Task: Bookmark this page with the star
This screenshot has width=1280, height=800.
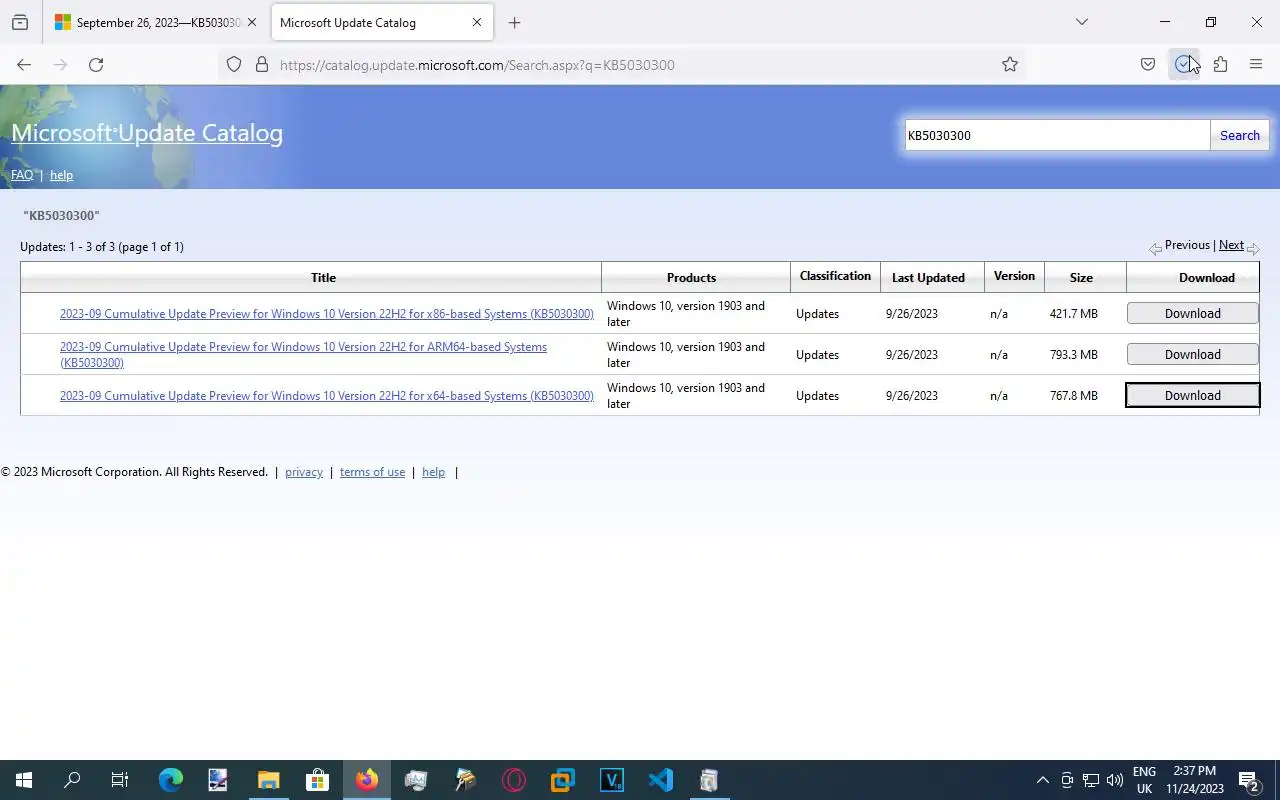Action: [1010, 65]
